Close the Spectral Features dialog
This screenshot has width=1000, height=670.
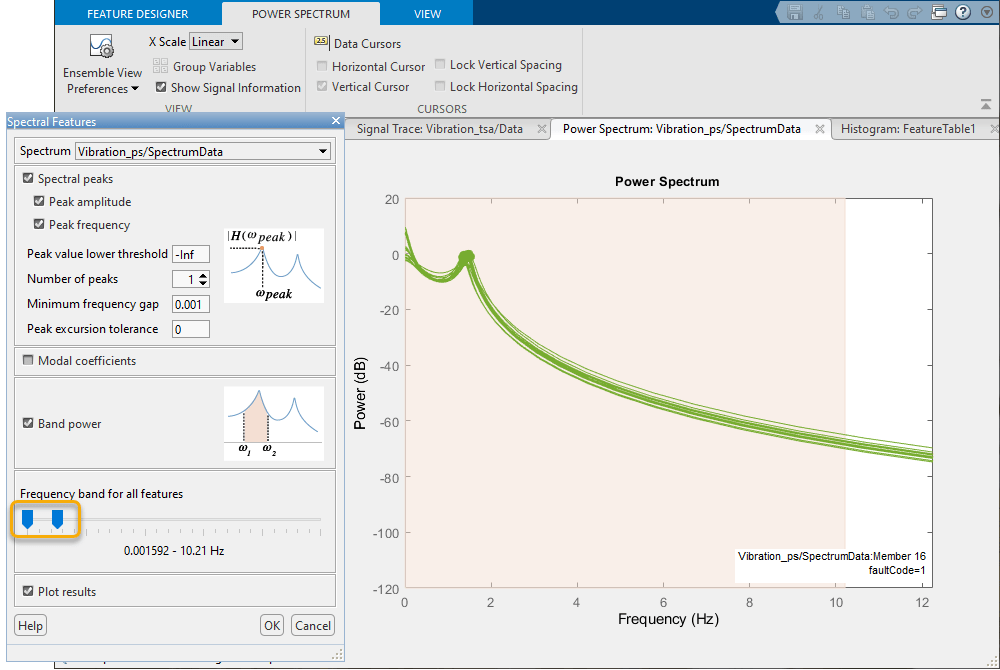click(336, 120)
